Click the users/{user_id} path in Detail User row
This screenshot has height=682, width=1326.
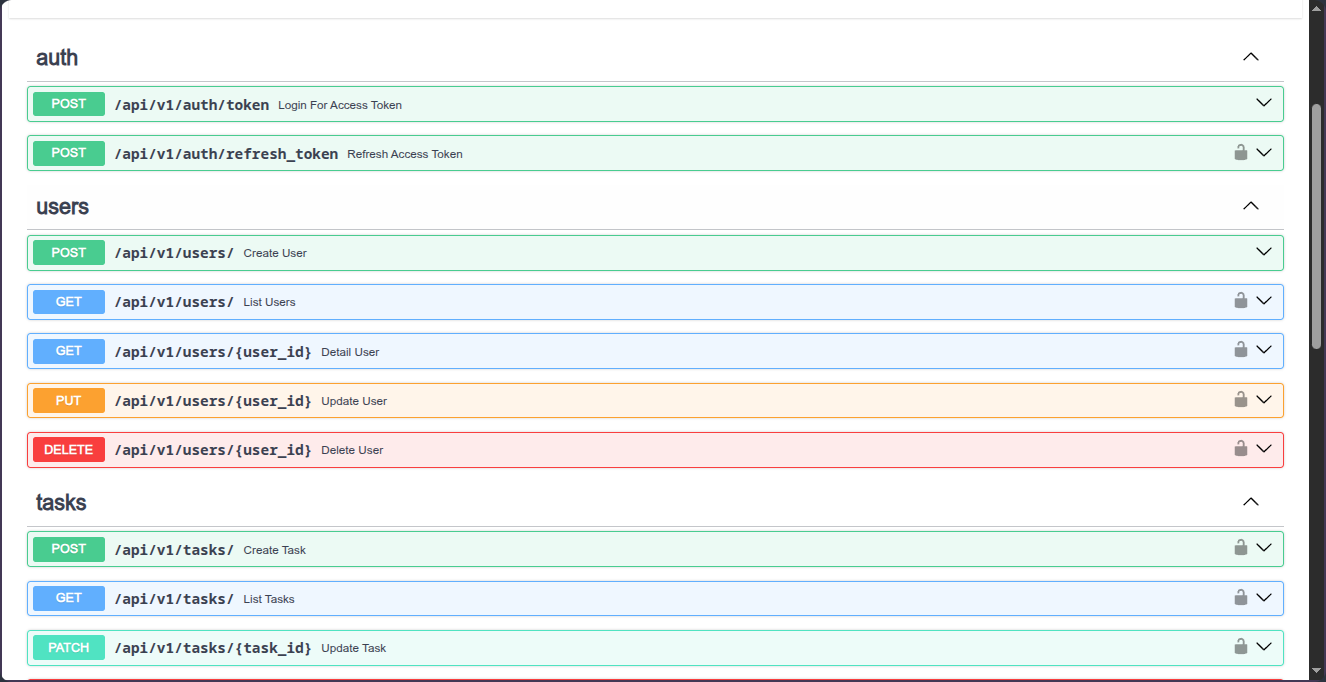(x=213, y=352)
